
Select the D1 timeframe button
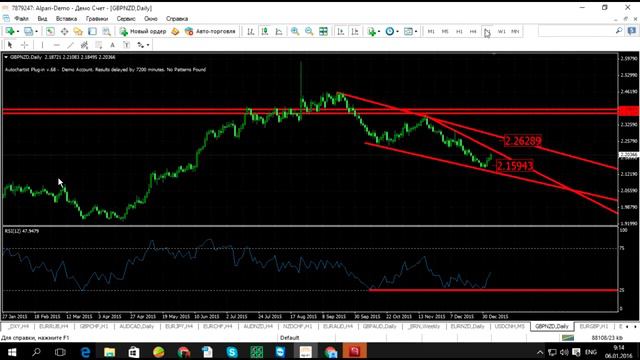pyautogui.click(x=487, y=31)
